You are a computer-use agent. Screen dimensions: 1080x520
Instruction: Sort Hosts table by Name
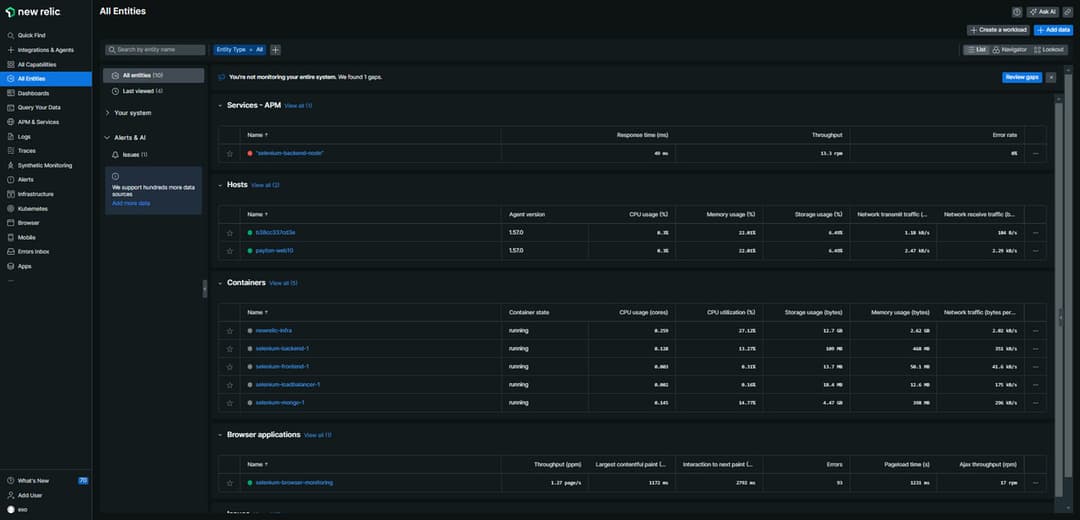click(258, 215)
